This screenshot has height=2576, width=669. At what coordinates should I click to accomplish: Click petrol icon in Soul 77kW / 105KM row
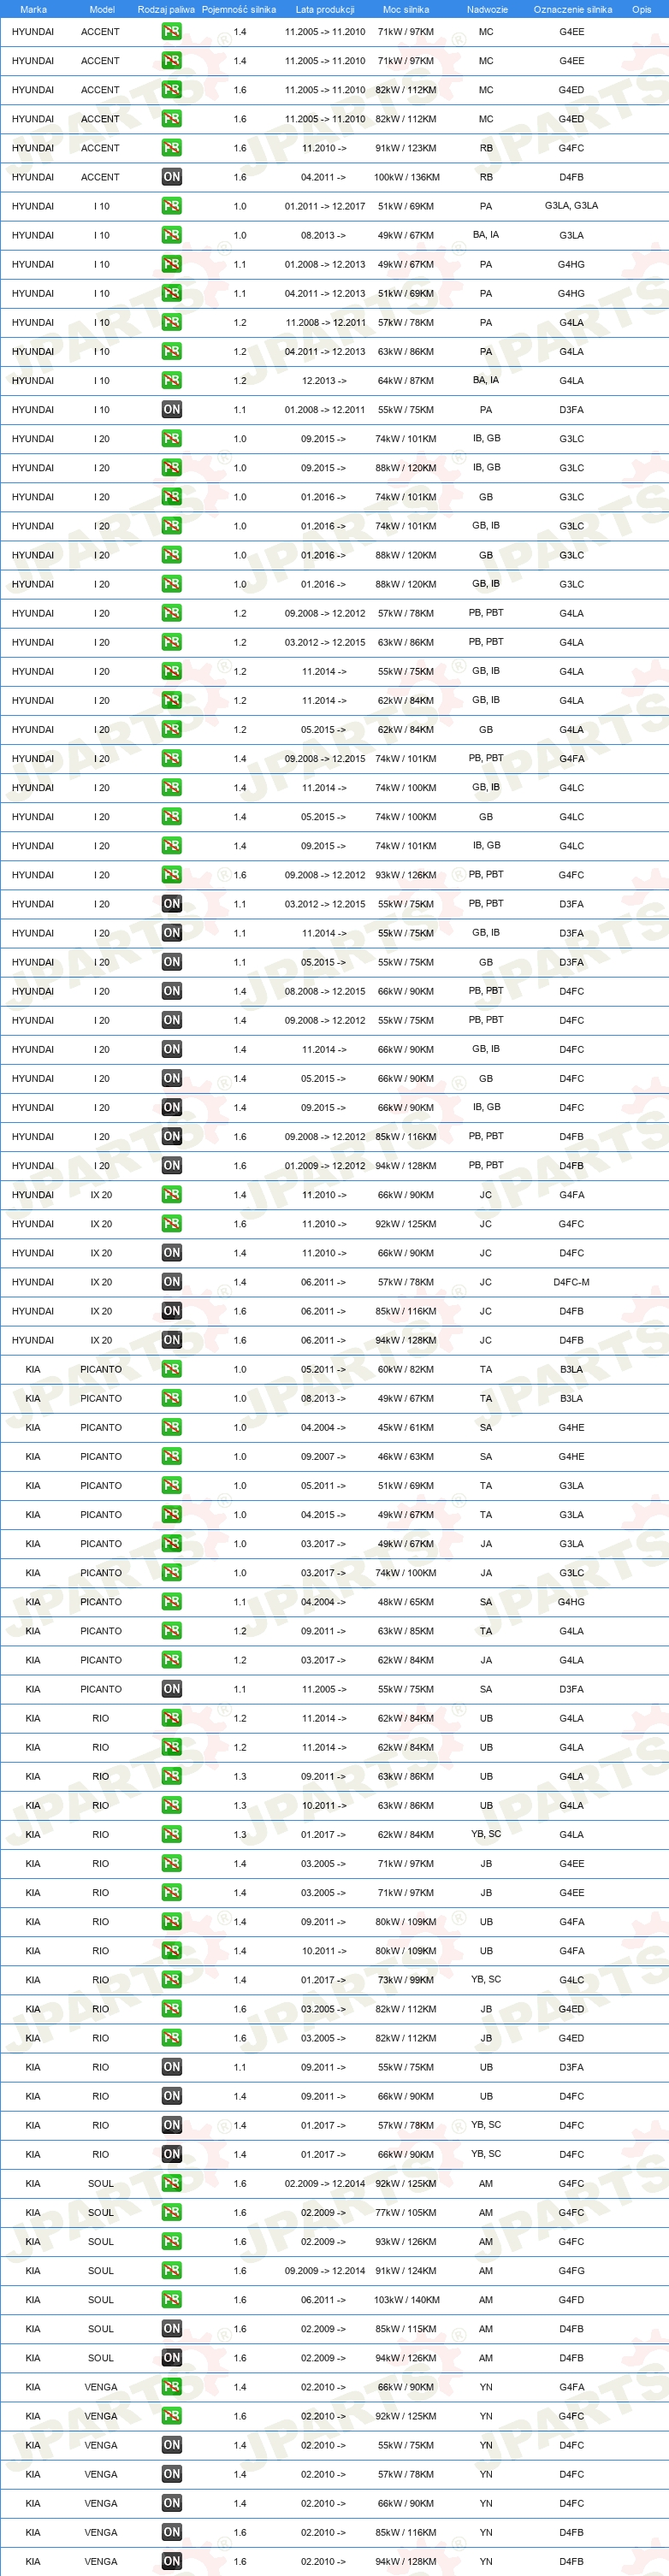172,2213
